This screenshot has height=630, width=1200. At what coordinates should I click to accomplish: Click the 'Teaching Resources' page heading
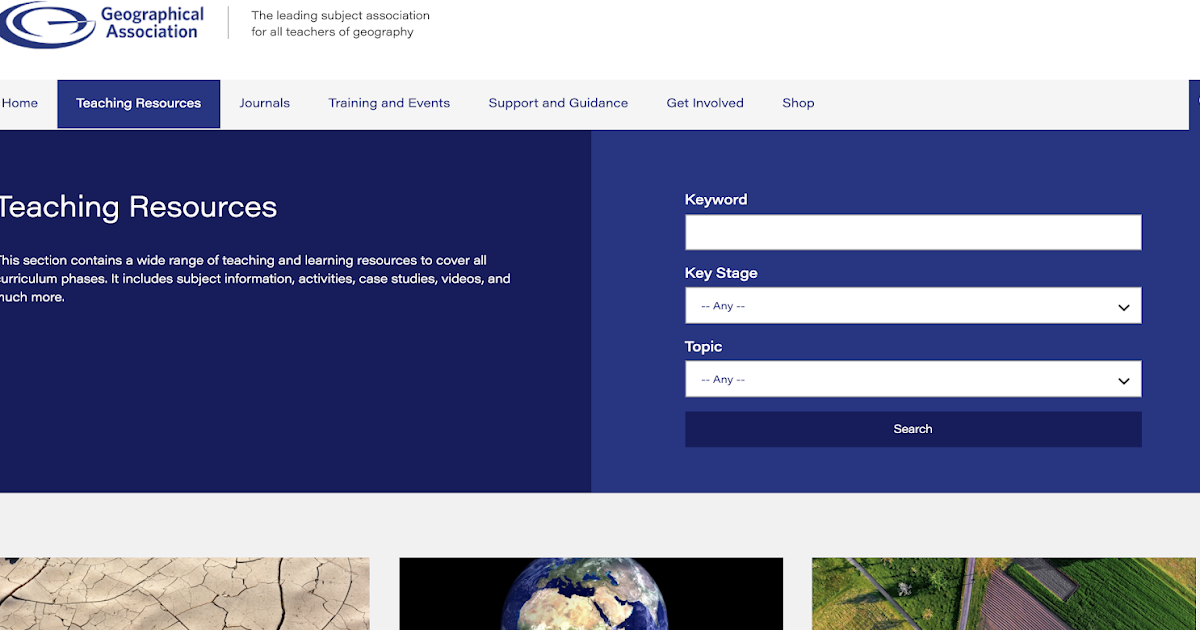coord(138,207)
